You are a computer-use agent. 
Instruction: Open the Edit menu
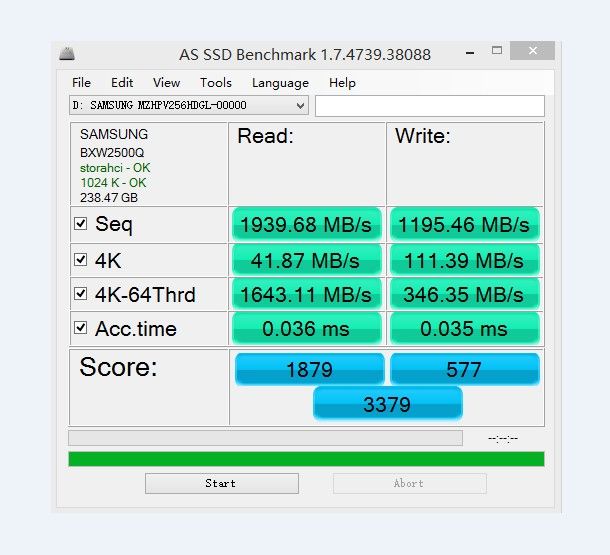tap(122, 83)
